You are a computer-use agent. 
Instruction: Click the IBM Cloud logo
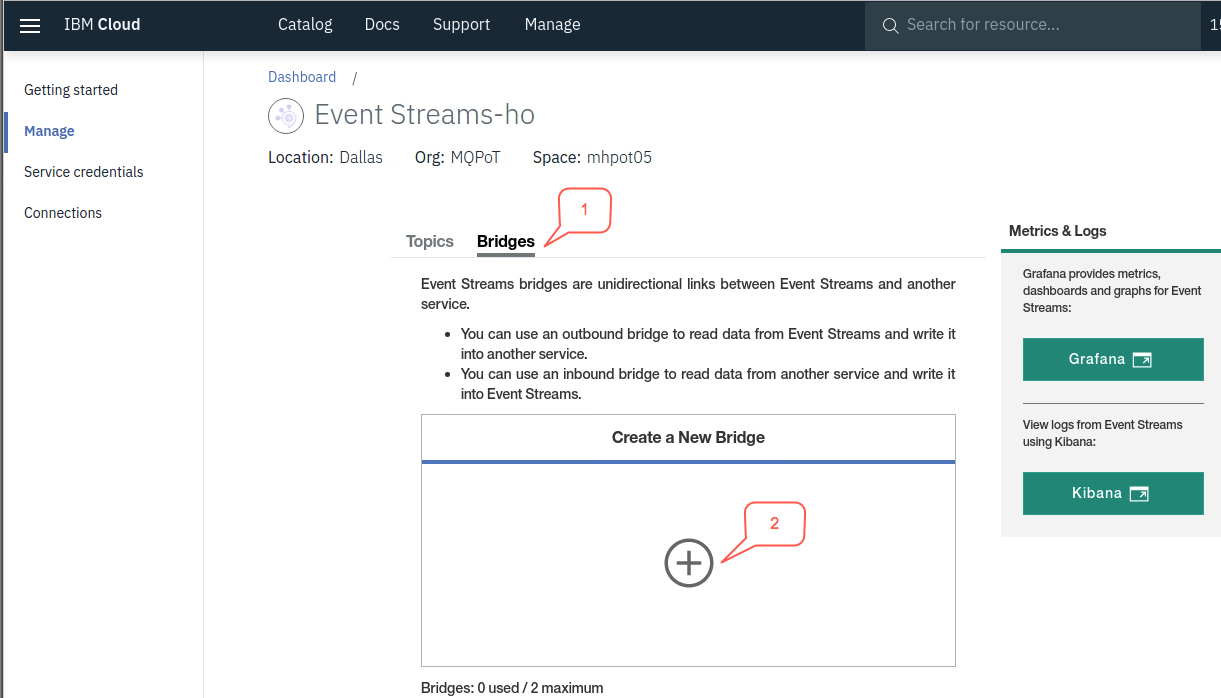[x=102, y=24]
